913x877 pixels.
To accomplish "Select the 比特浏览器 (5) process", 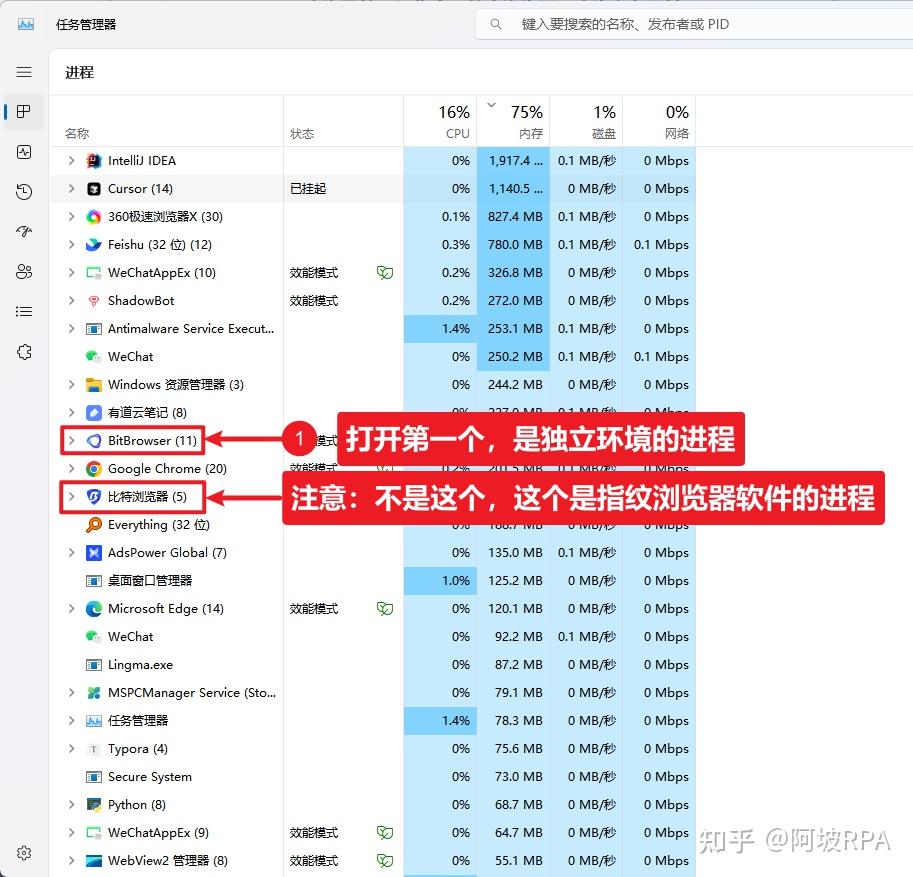I will coord(145,496).
